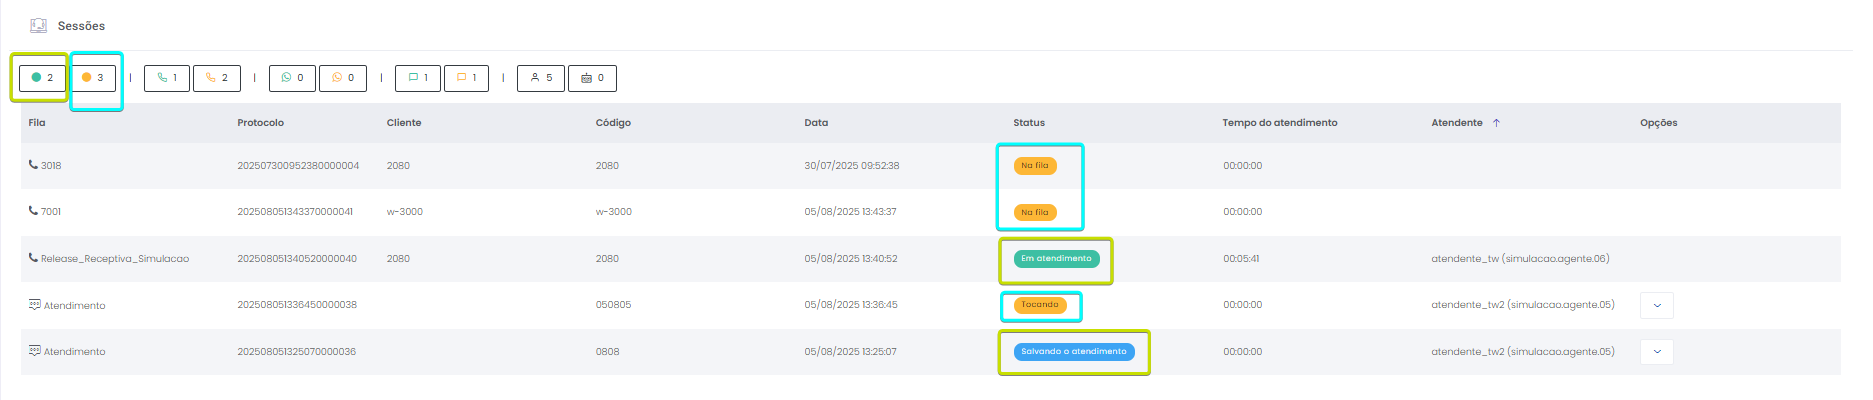
Task: Click the bot icon filter showing 0
Action: 592,78
